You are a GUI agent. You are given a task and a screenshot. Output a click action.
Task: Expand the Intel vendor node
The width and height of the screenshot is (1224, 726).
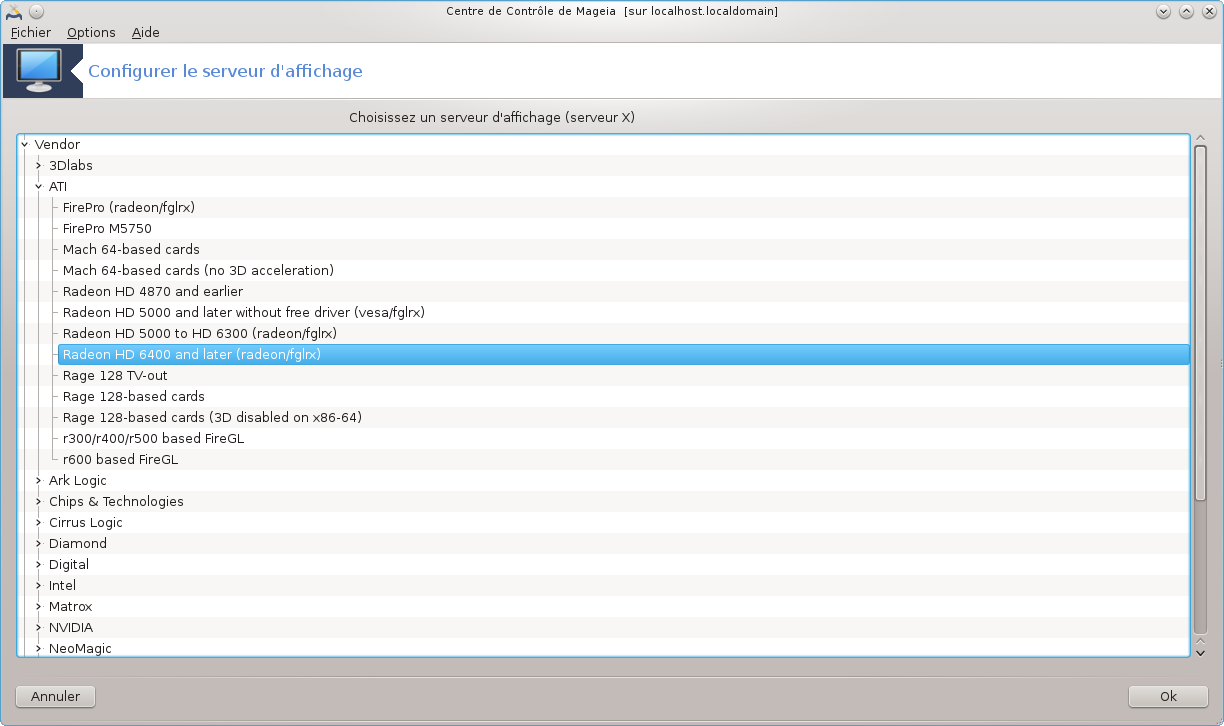(x=38, y=586)
